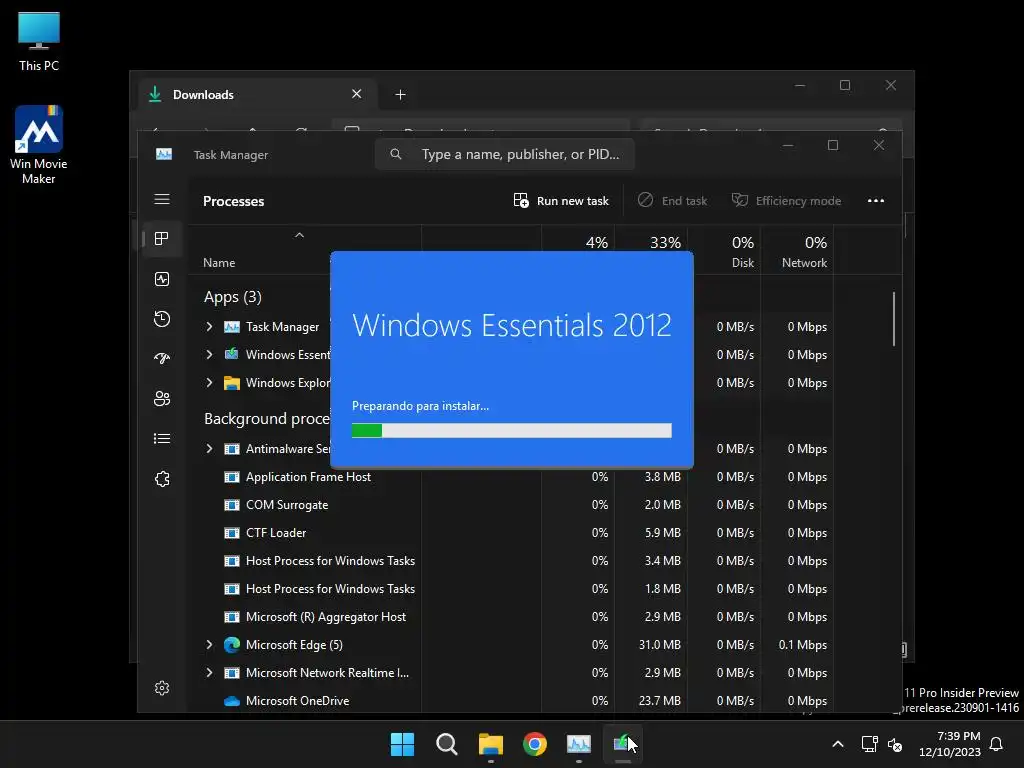The height and width of the screenshot is (768, 1024).
Task: Expand the Microsoft Edge (5) row
Action: coord(209,645)
